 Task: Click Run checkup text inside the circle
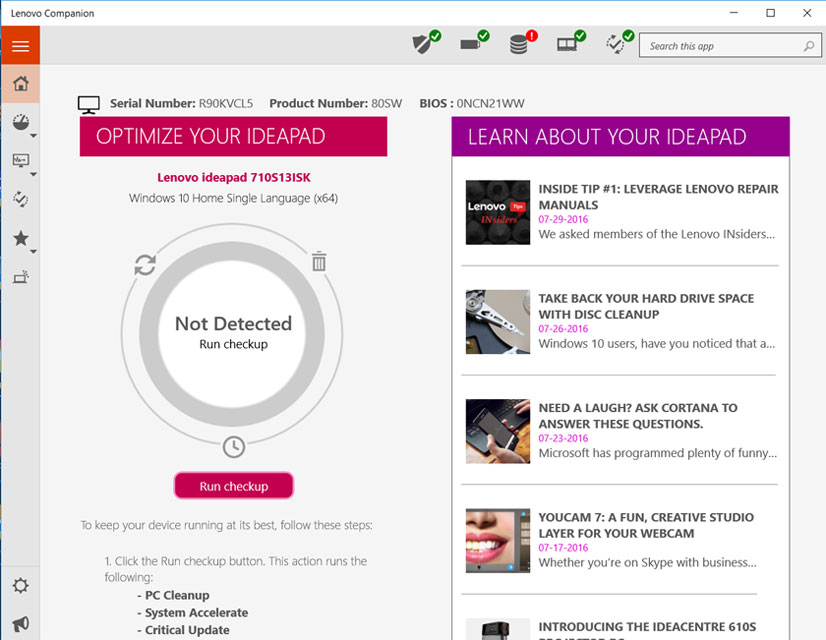(233, 344)
